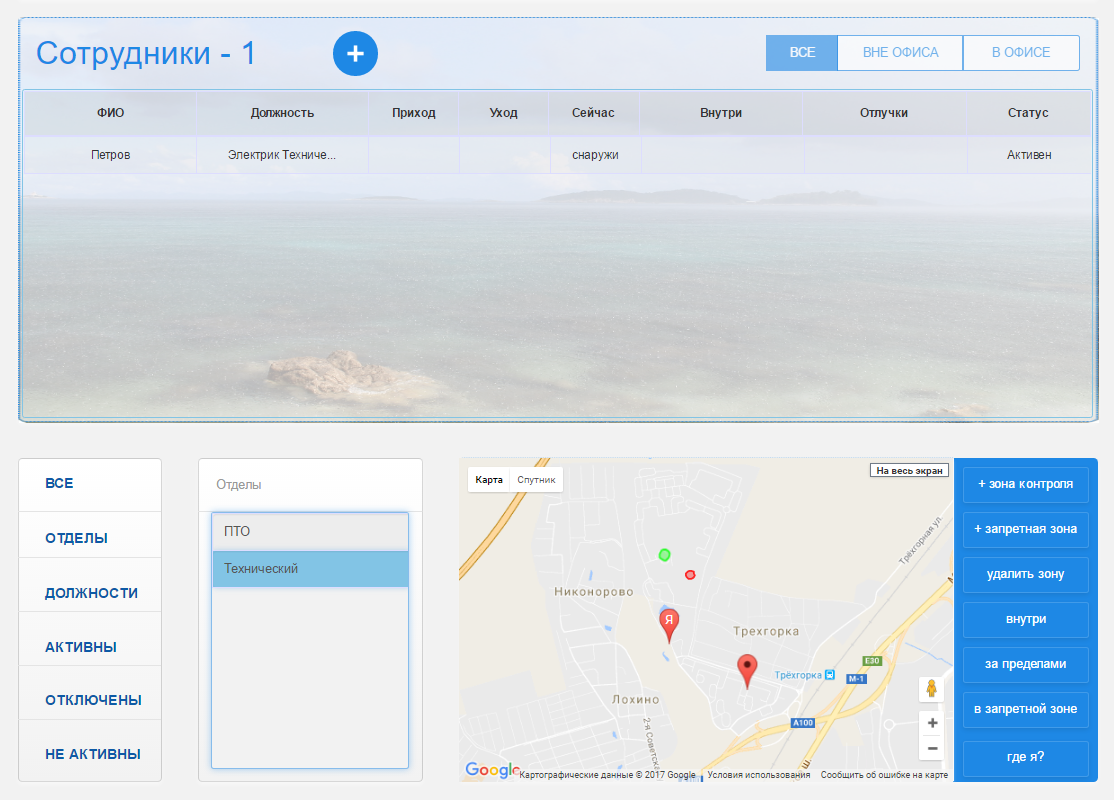
Task: Click the Должность column header
Action: tap(282, 113)
